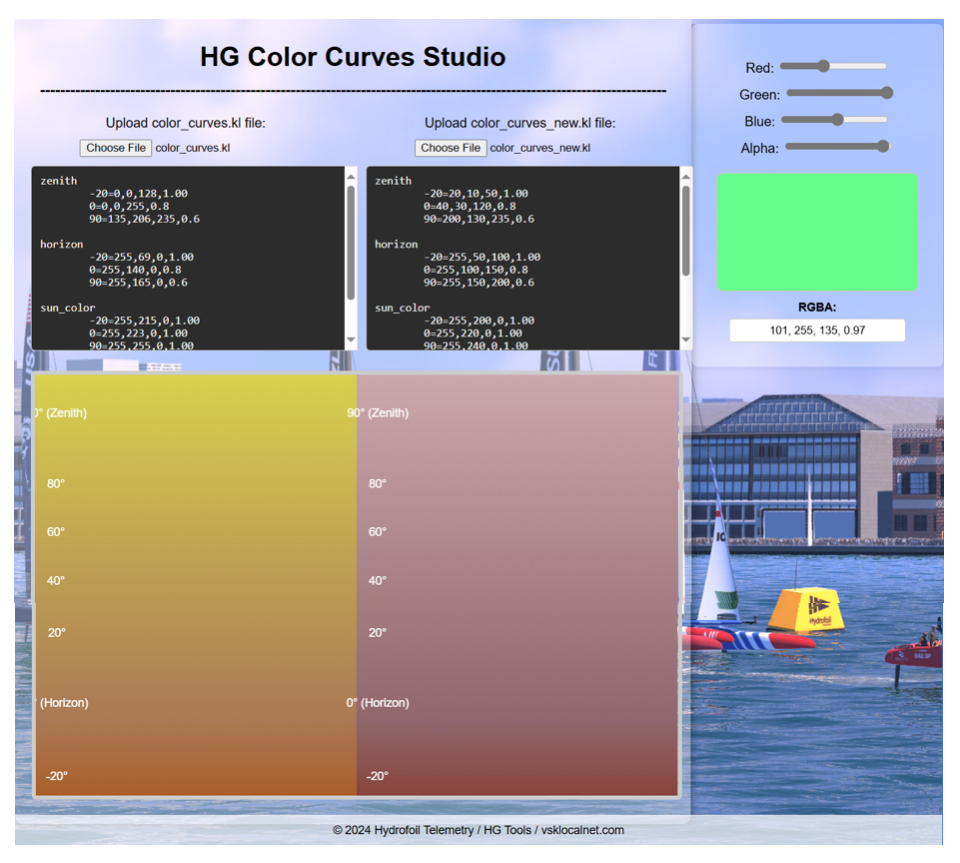Screen dimensions: 960x863
Task: Click the 'RGBA:' label
Action: coord(817,307)
